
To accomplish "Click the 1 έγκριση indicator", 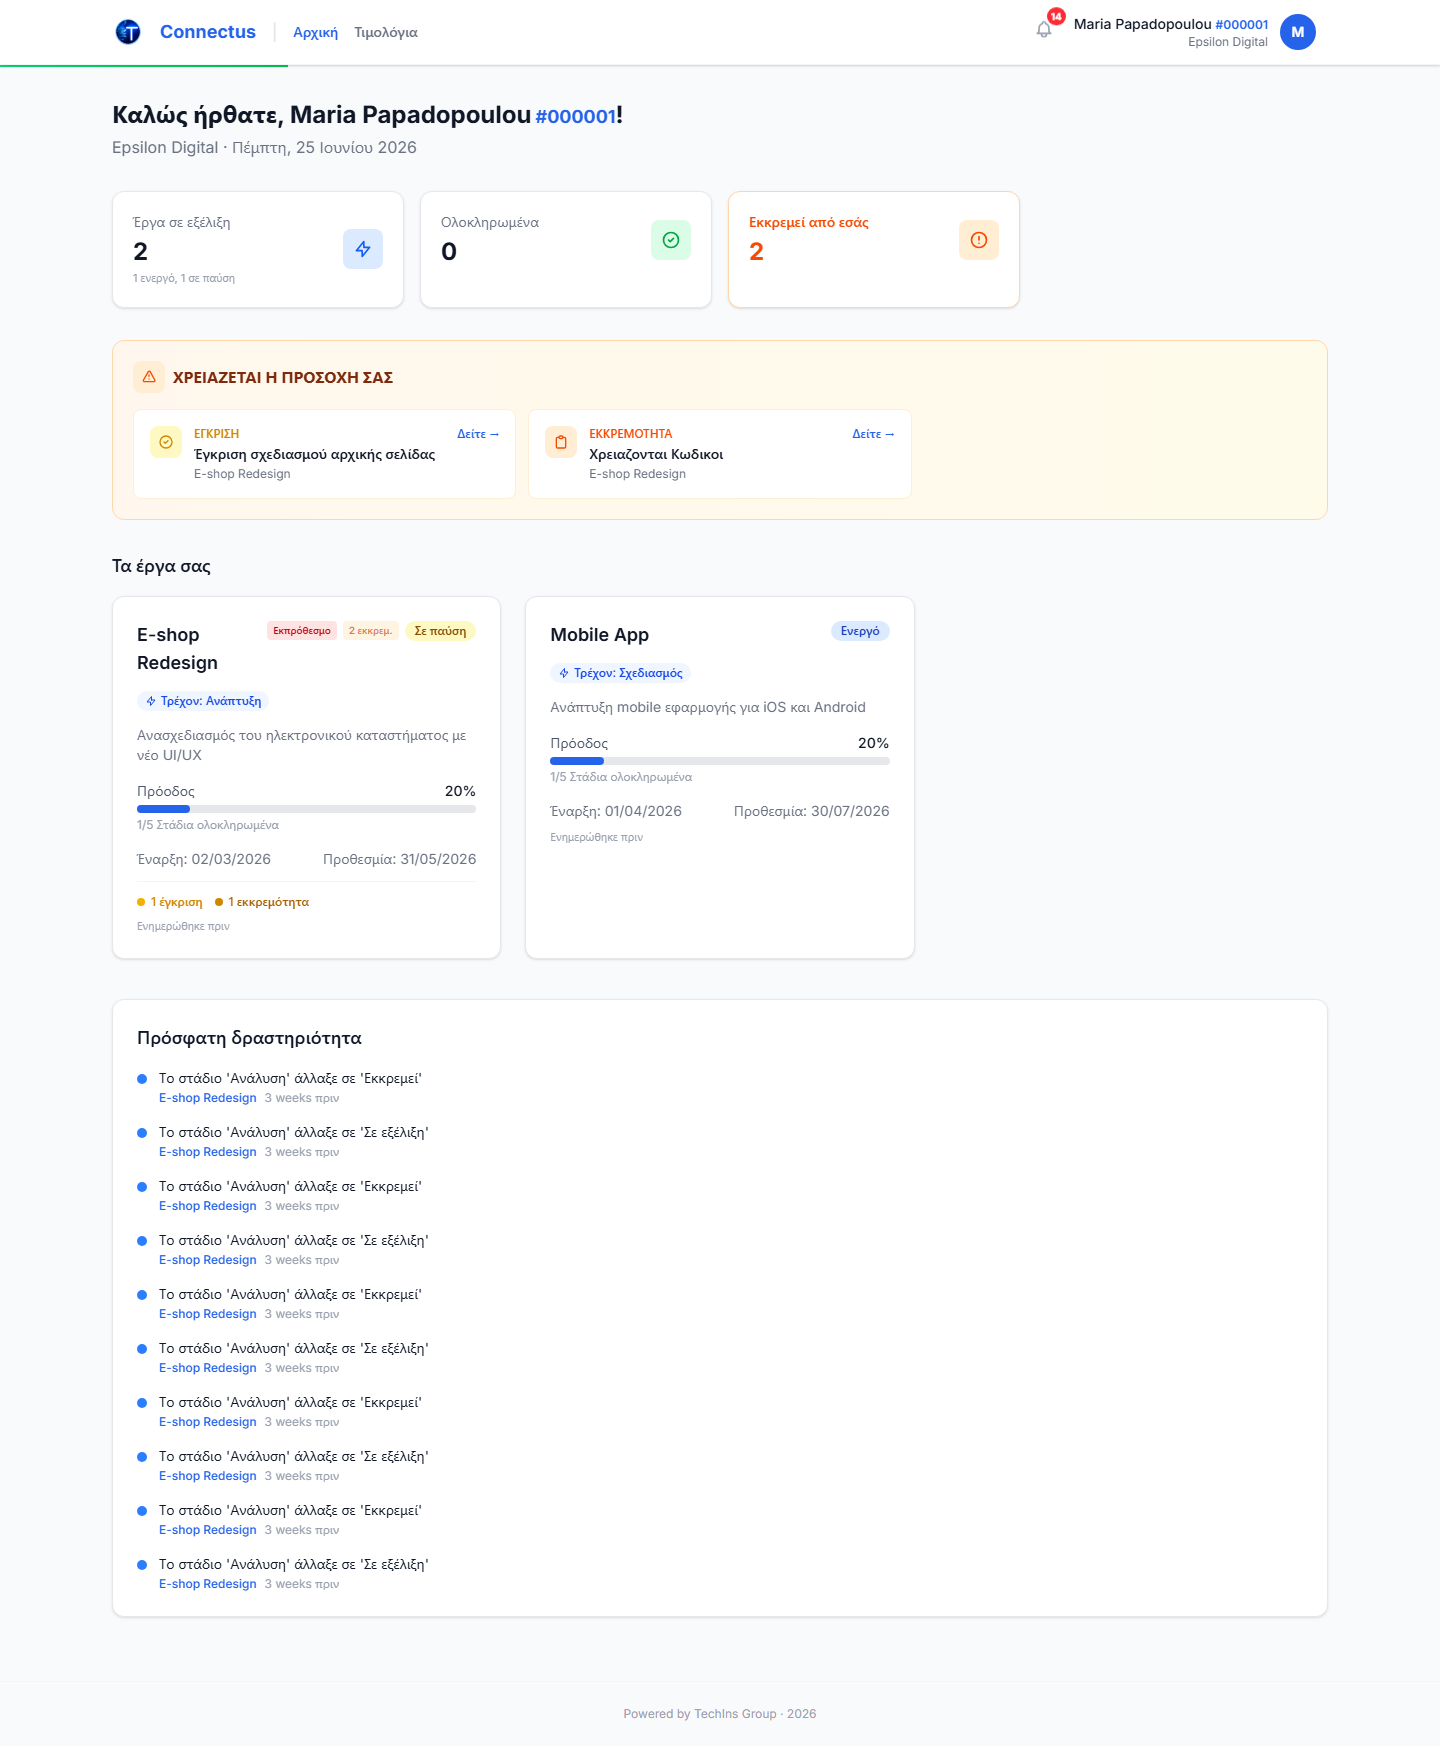I will coord(170,902).
